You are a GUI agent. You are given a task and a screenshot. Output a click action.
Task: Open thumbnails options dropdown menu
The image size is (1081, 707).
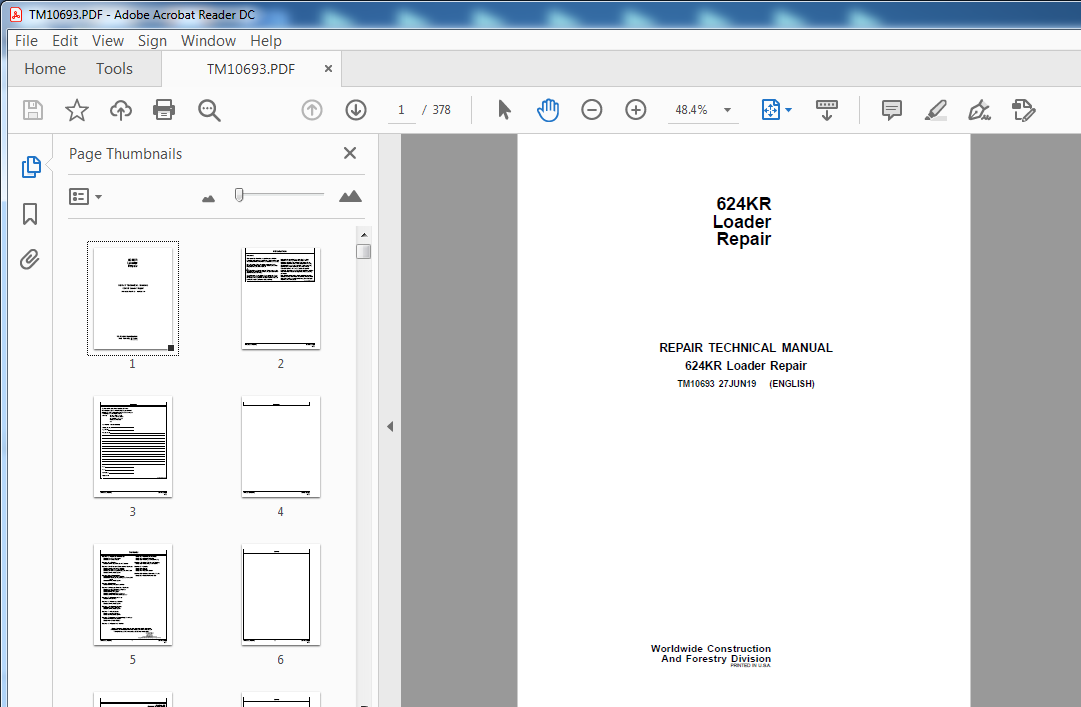(85, 197)
